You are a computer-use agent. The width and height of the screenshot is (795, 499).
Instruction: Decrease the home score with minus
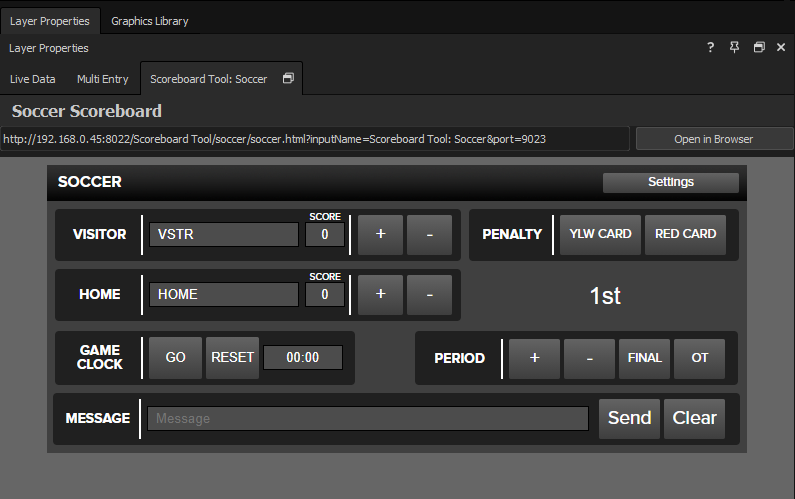click(430, 294)
